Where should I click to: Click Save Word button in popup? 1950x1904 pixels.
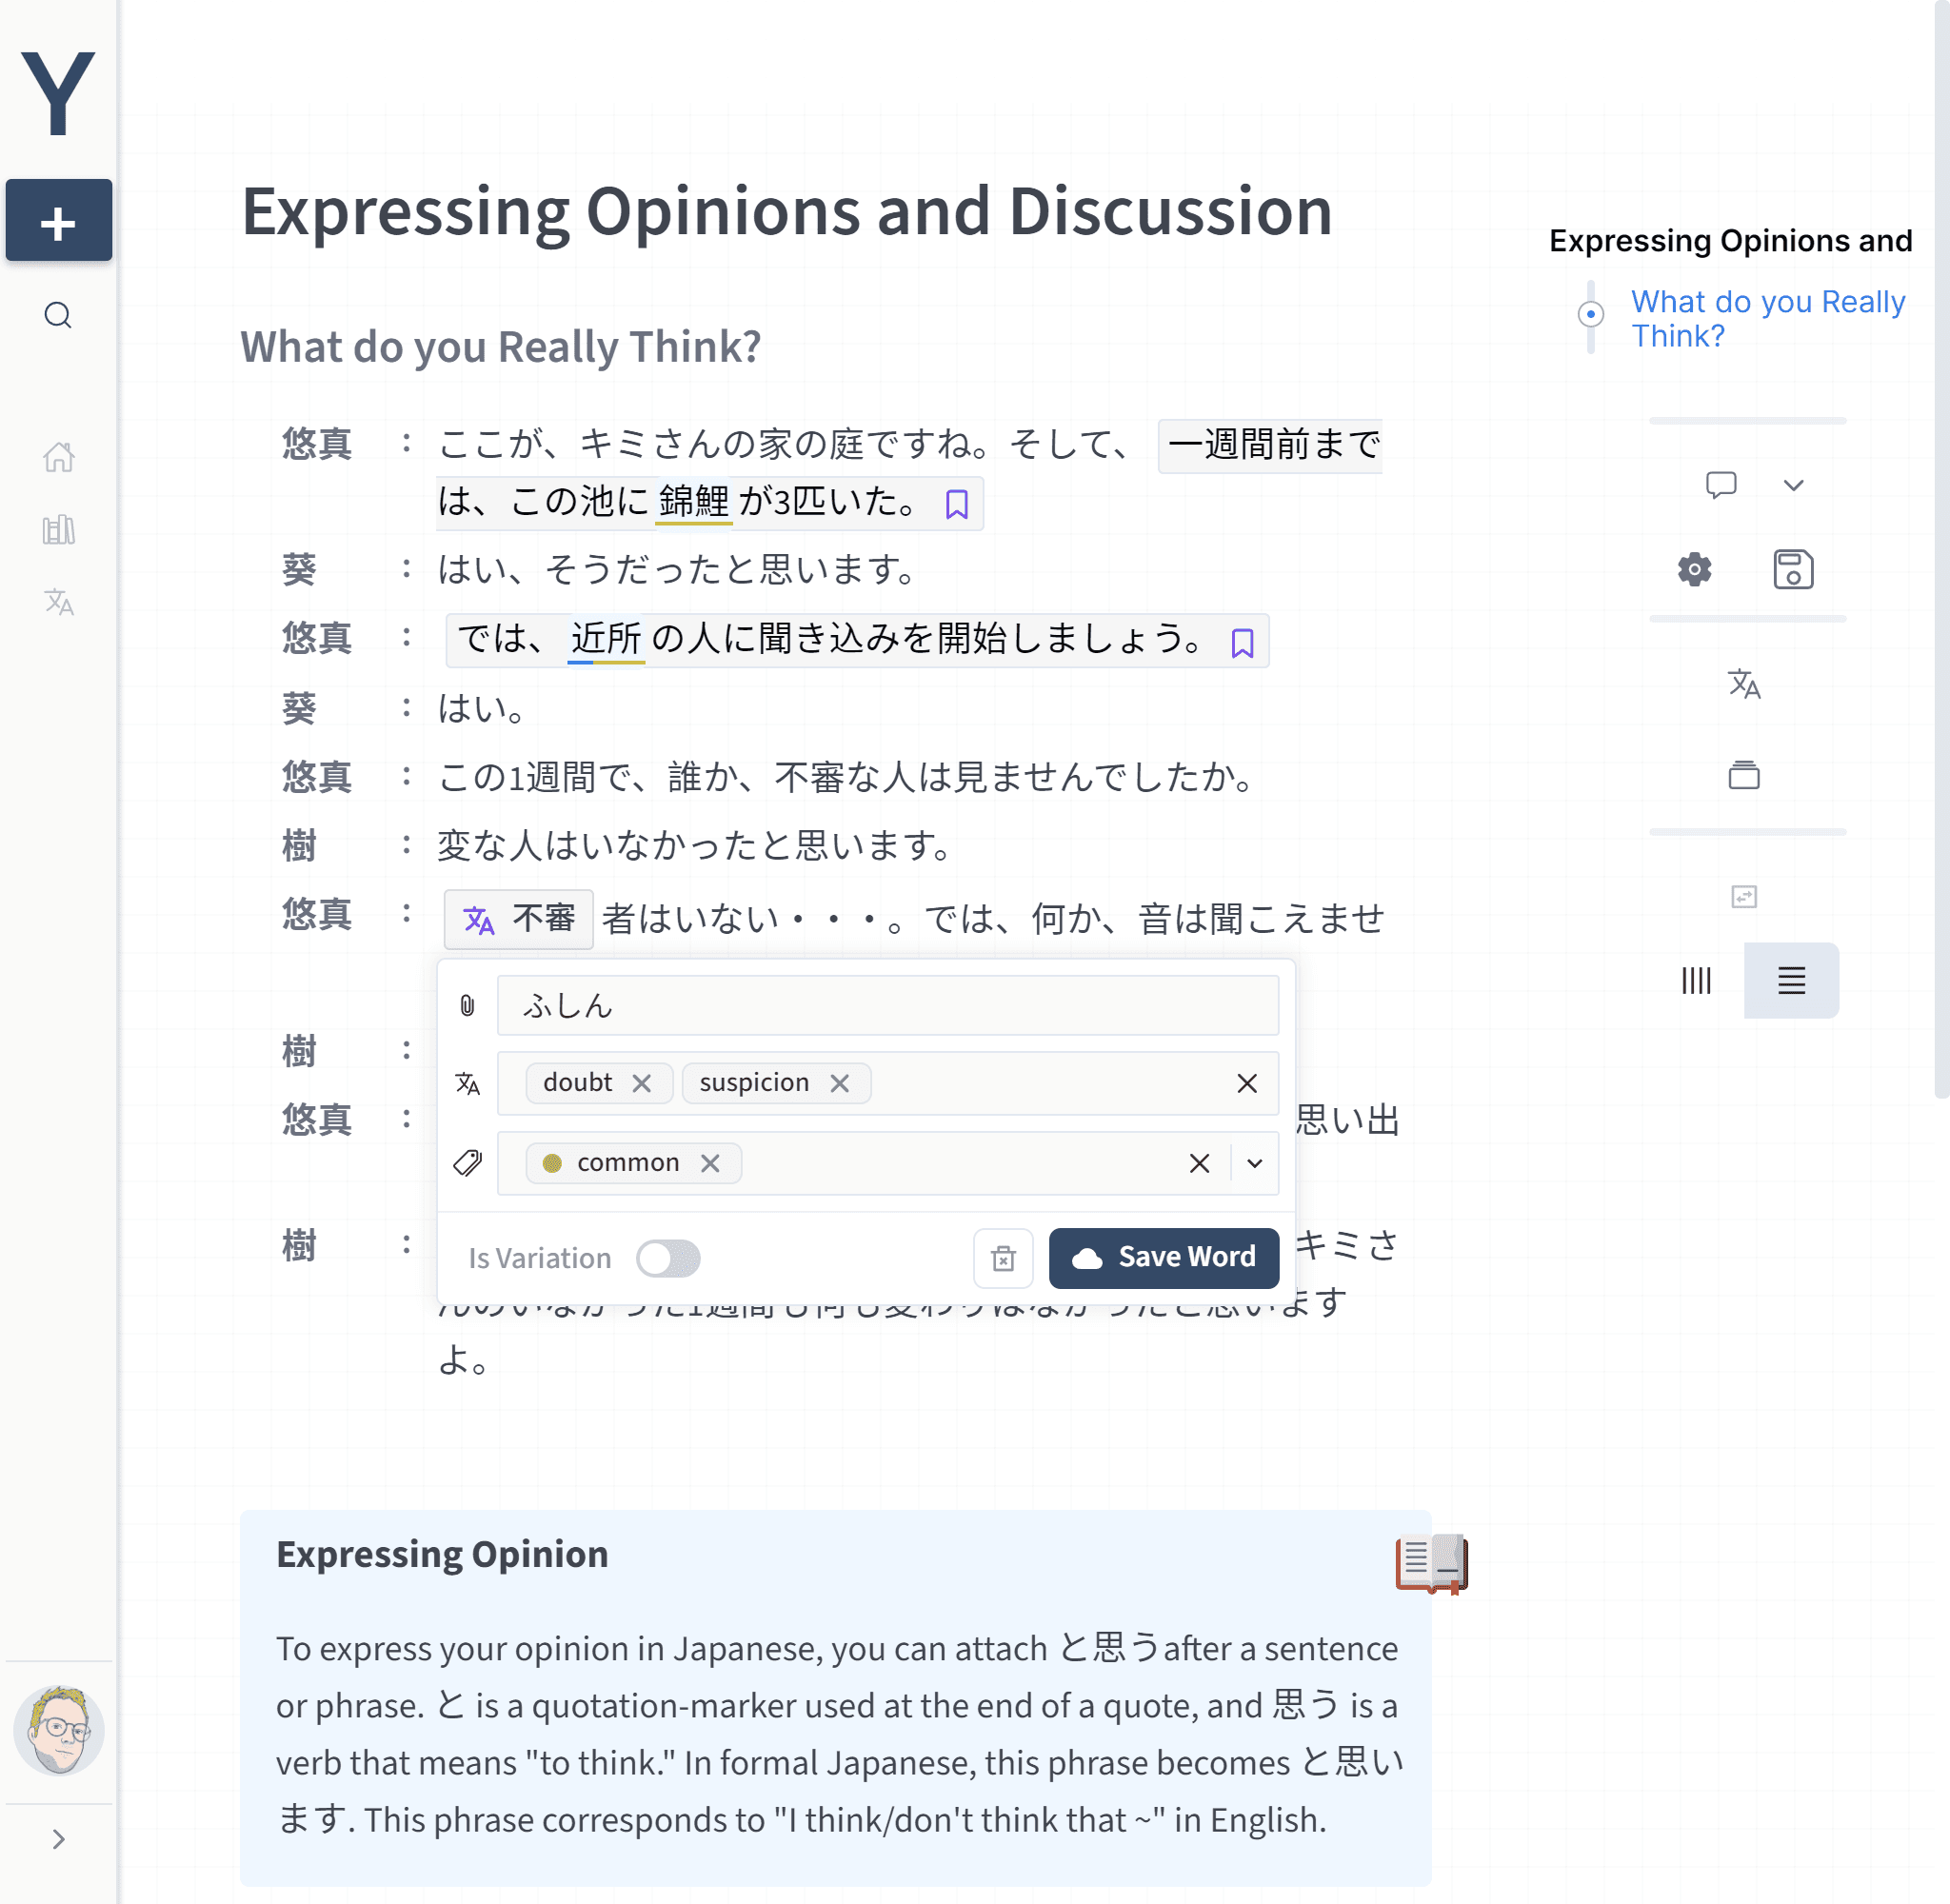pos(1167,1256)
